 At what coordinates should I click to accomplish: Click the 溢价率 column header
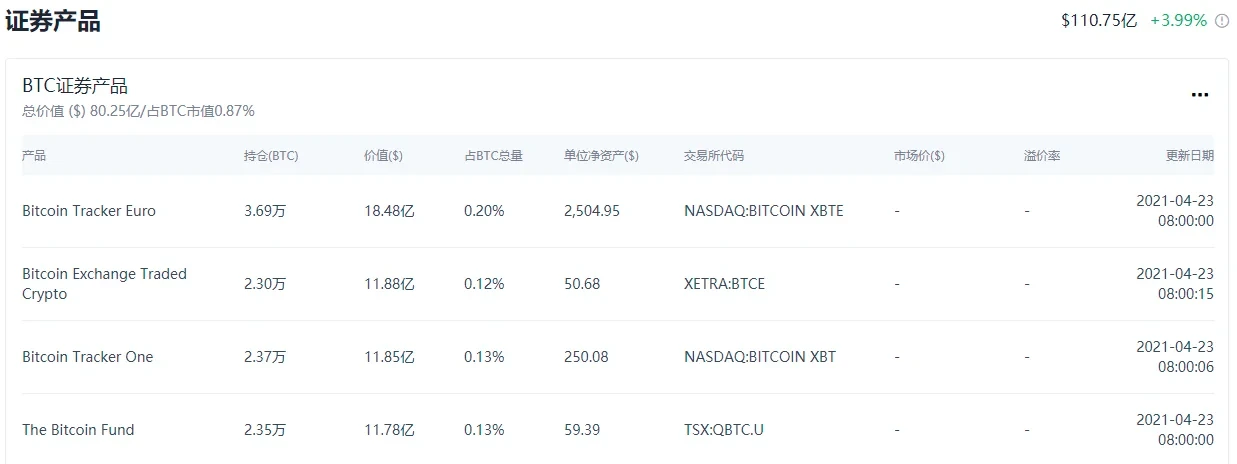coord(1042,156)
